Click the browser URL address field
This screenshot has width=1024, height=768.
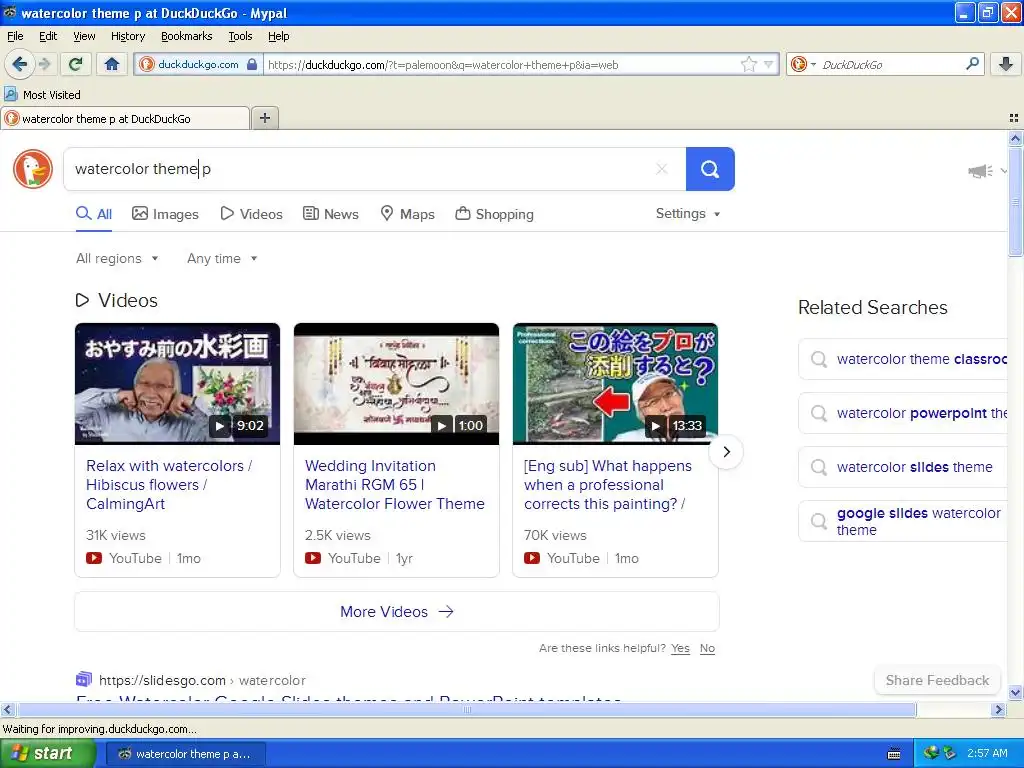pos(502,65)
